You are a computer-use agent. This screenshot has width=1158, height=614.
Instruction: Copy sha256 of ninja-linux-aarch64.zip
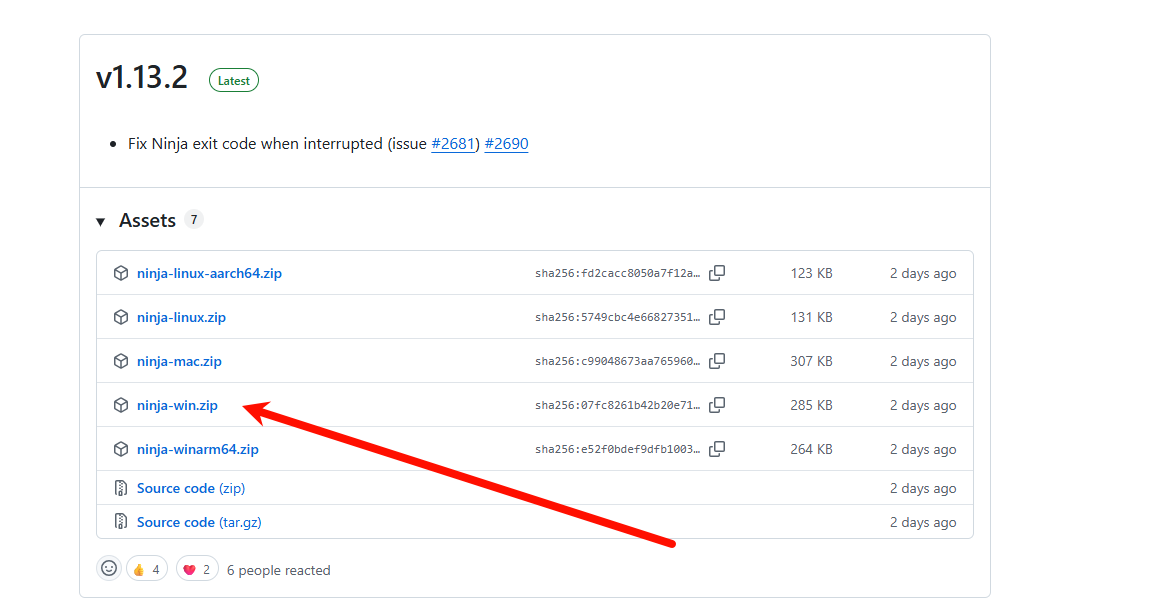point(717,273)
